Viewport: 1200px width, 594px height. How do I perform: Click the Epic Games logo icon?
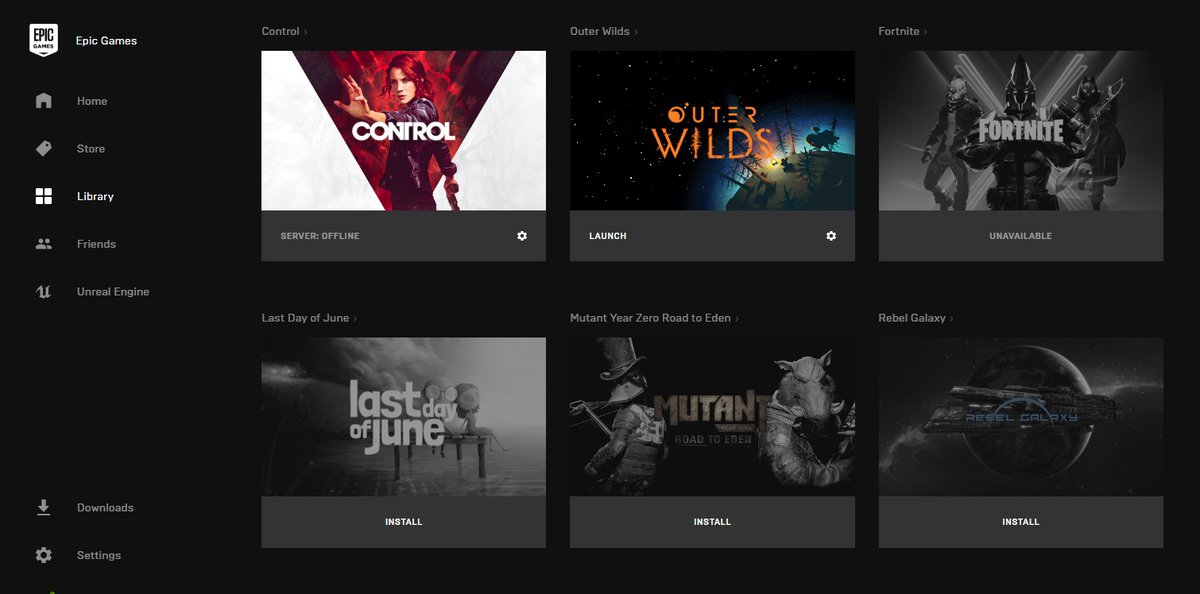(x=43, y=40)
